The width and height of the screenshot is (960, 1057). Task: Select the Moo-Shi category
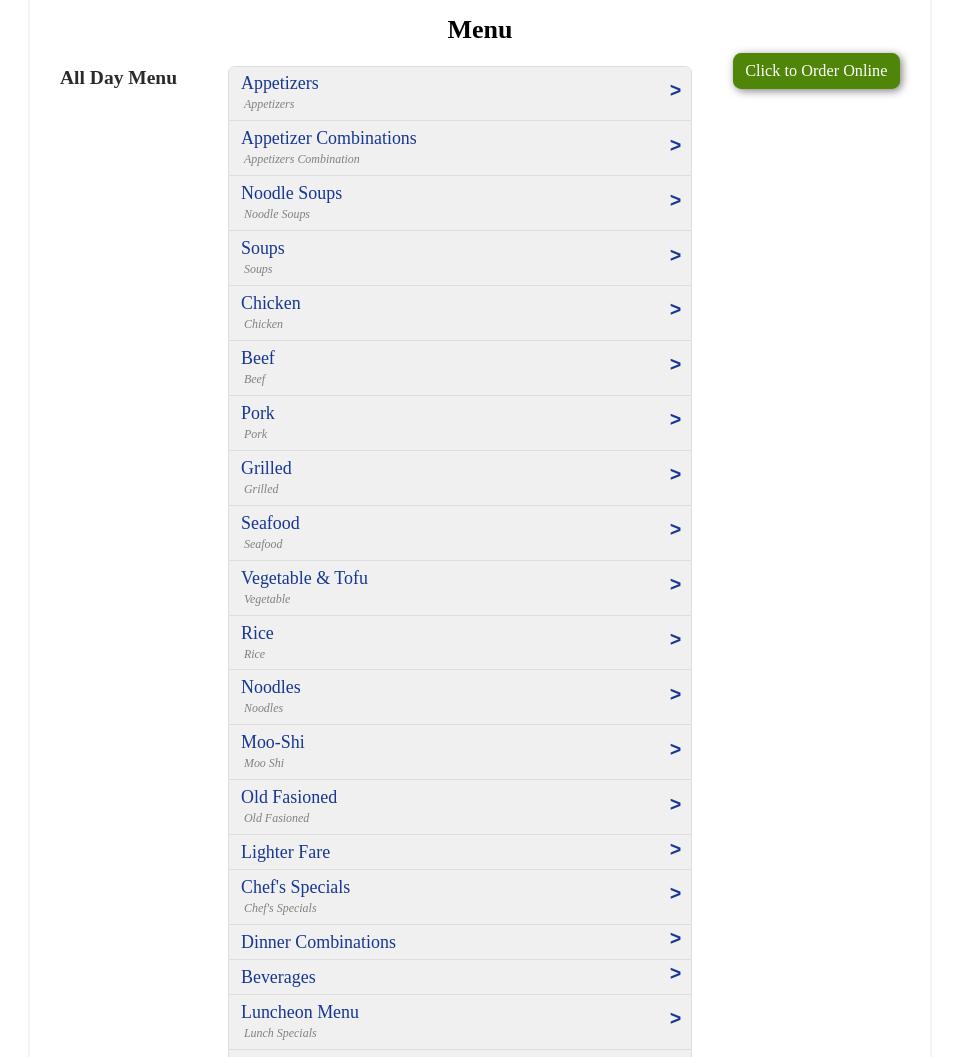click(272, 742)
